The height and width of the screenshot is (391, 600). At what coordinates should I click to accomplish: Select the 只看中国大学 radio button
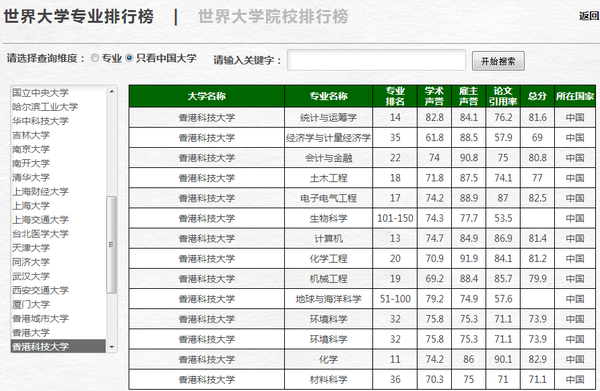coord(129,58)
